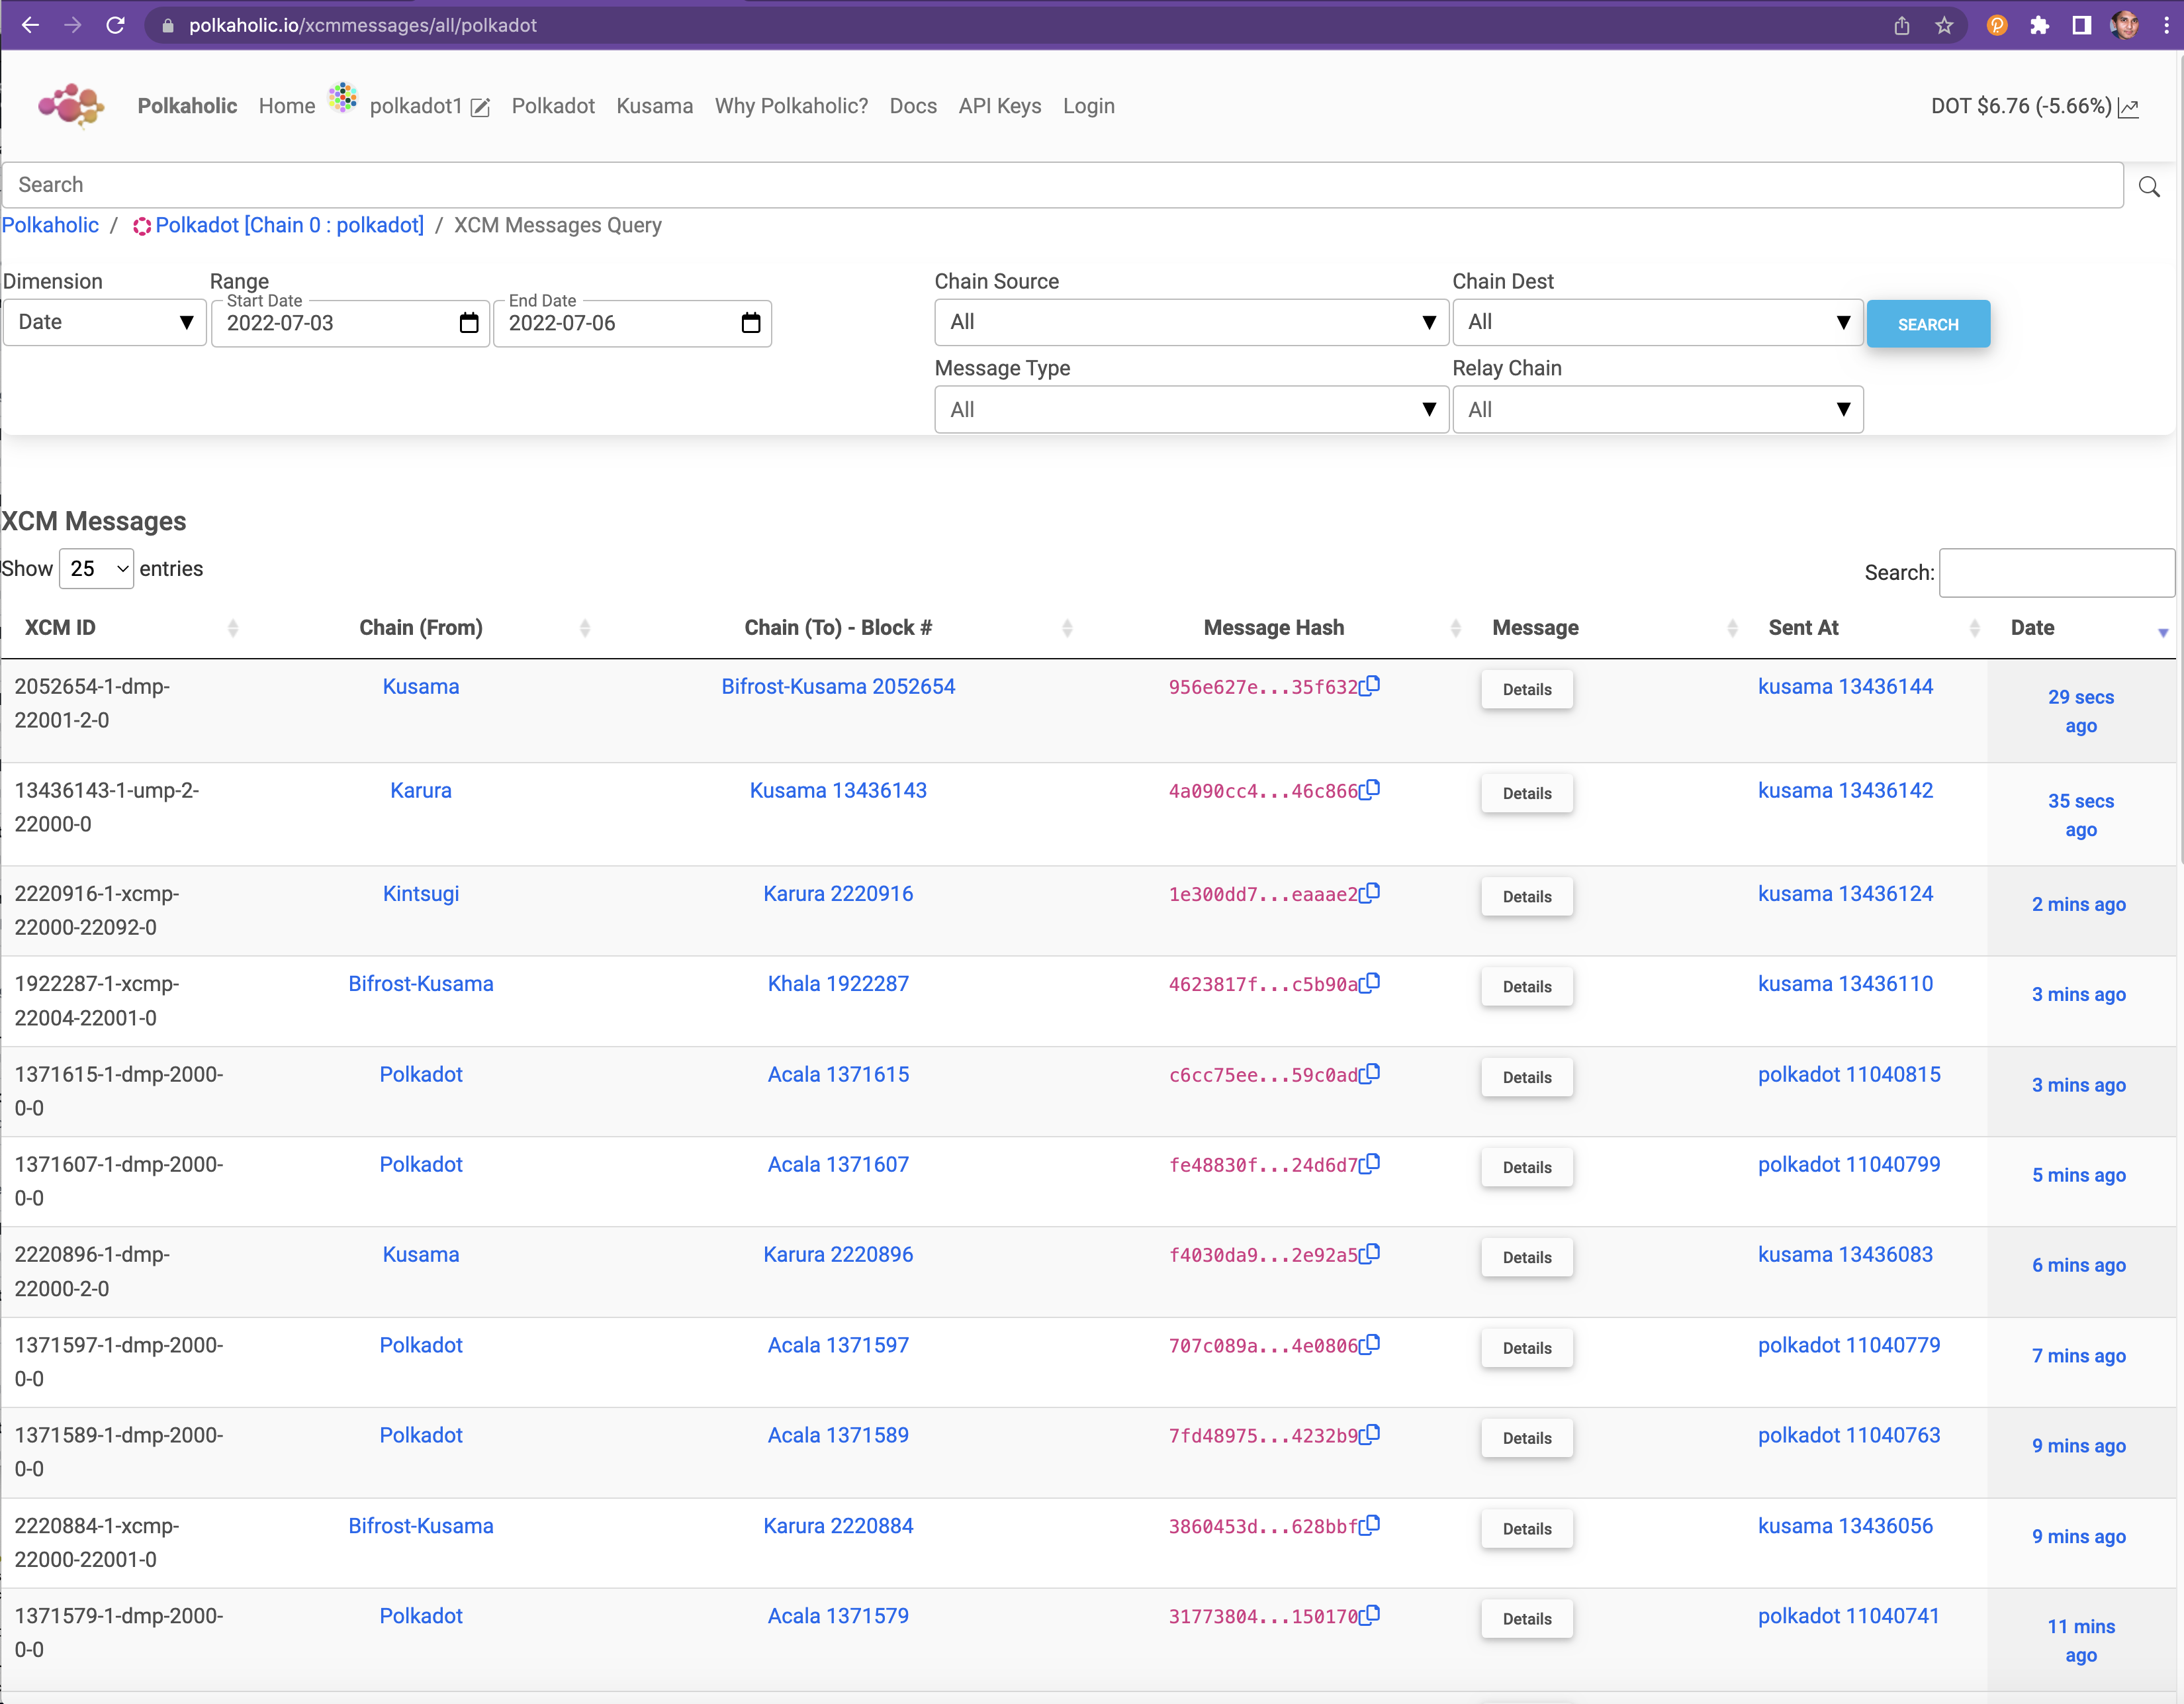Open the Karura chain link
2184x1704 pixels.
tap(421, 791)
